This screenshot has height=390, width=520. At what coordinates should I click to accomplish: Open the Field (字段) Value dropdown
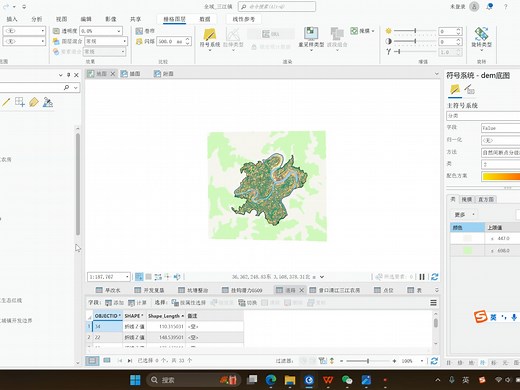[x=500, y=128]
